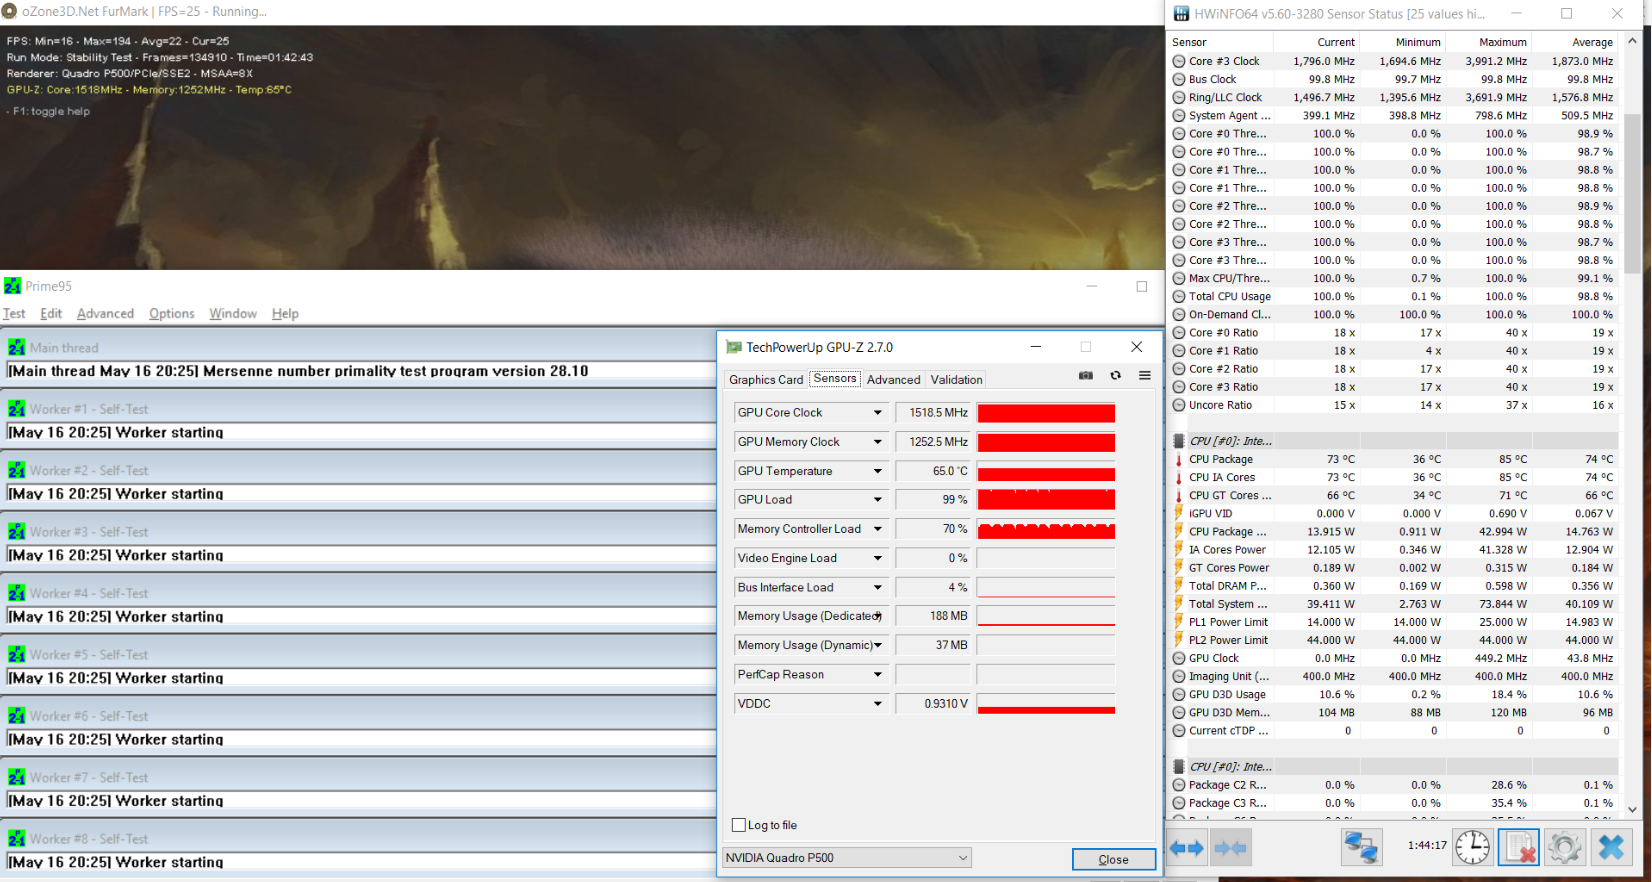
Task: Enable the Log to file checkbox
Action: (x=739, y=825)
